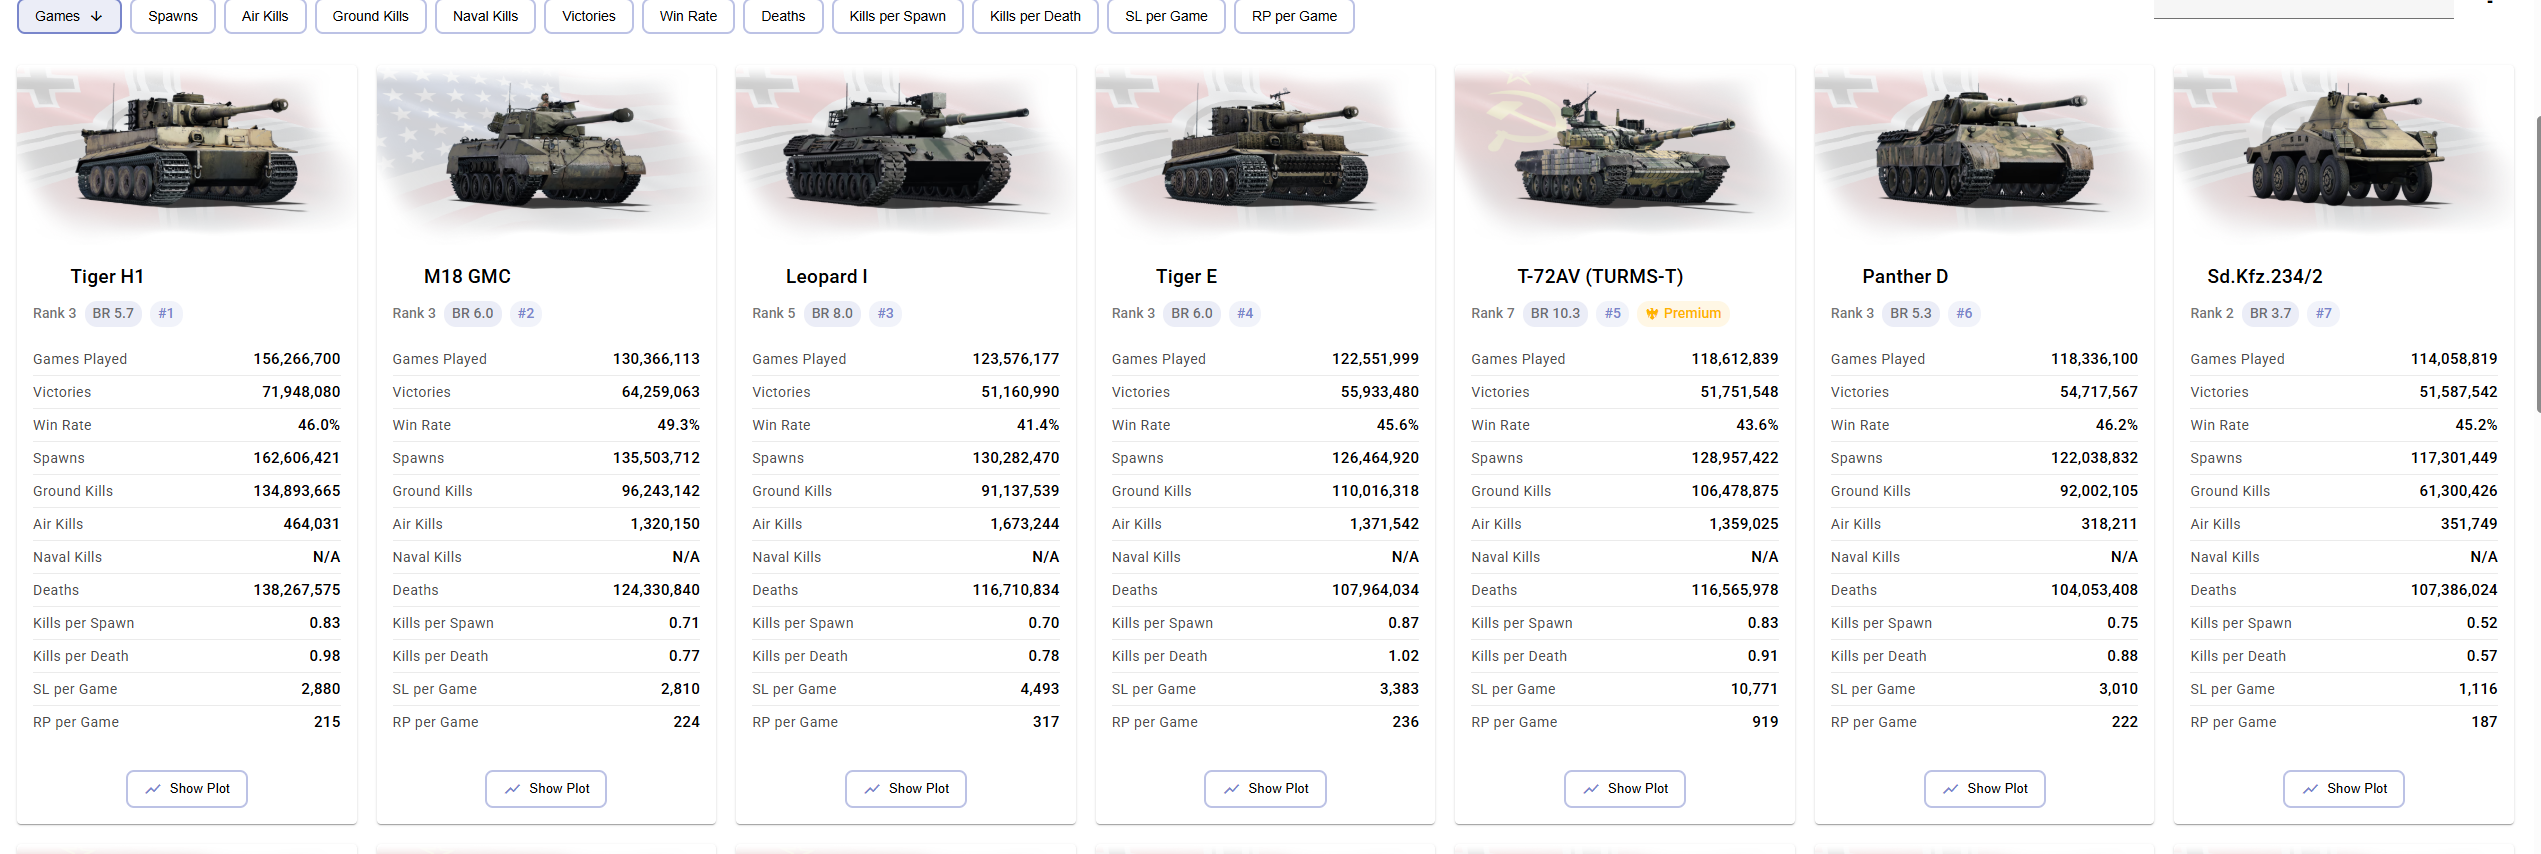The height and width of the screenshot is (854, 2541).
Task: Show plot for T-72AV (TURMS-T)
Action: (1624, 789)
